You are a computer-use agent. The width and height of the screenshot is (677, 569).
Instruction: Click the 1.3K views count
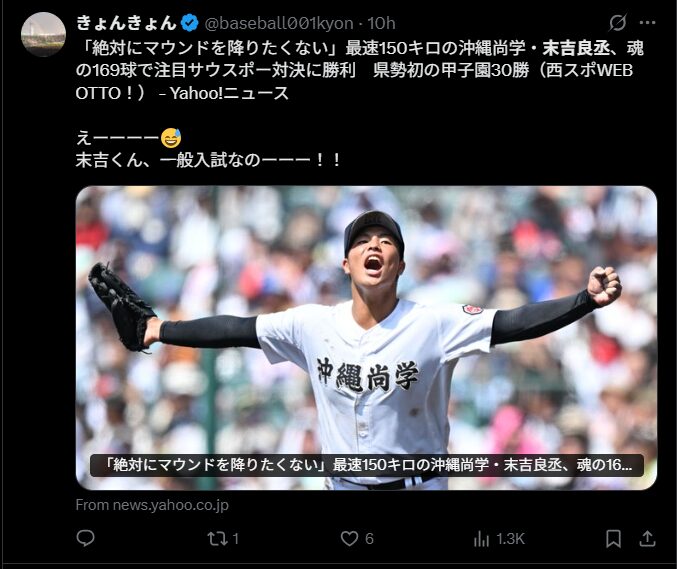(x=510, y=539)
